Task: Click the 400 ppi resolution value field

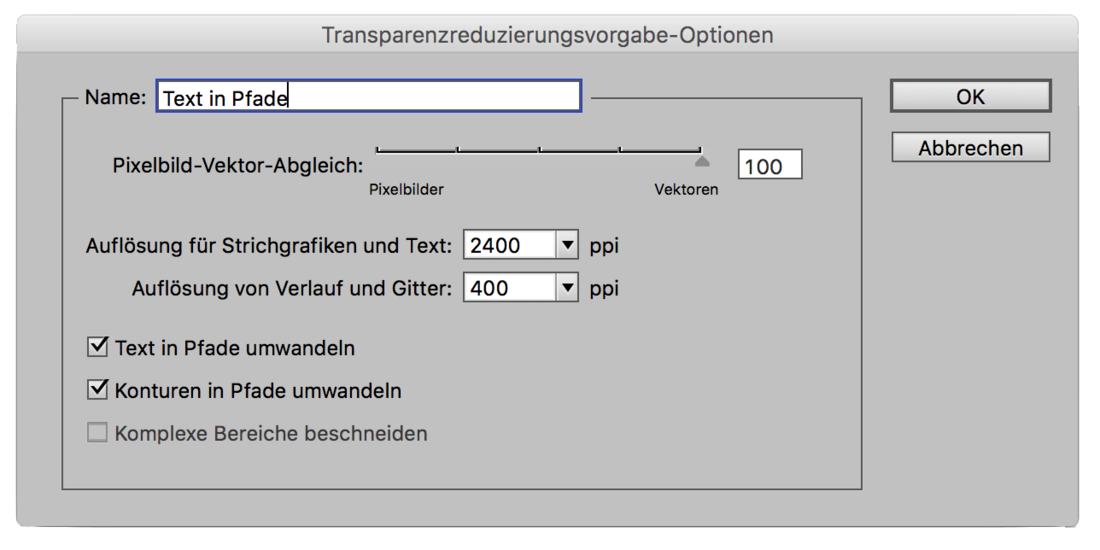Action: pos(509,288)
